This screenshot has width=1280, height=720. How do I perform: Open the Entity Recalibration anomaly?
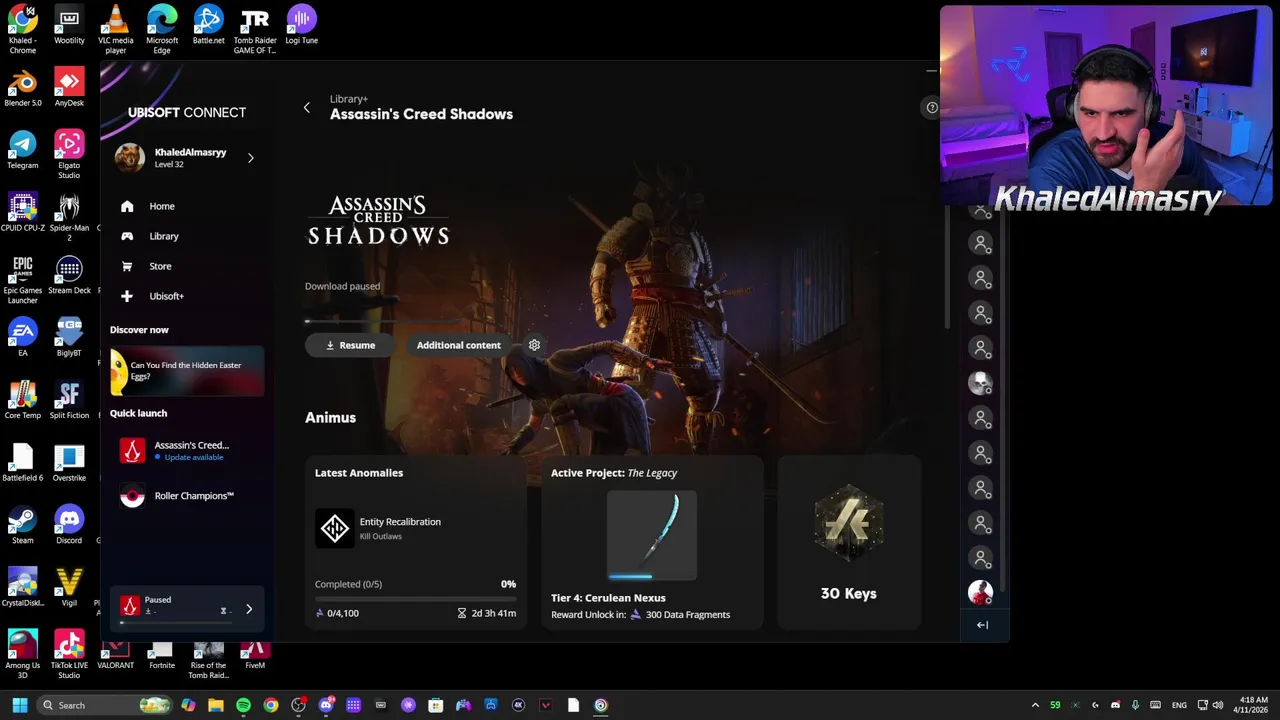coord(415,528)
